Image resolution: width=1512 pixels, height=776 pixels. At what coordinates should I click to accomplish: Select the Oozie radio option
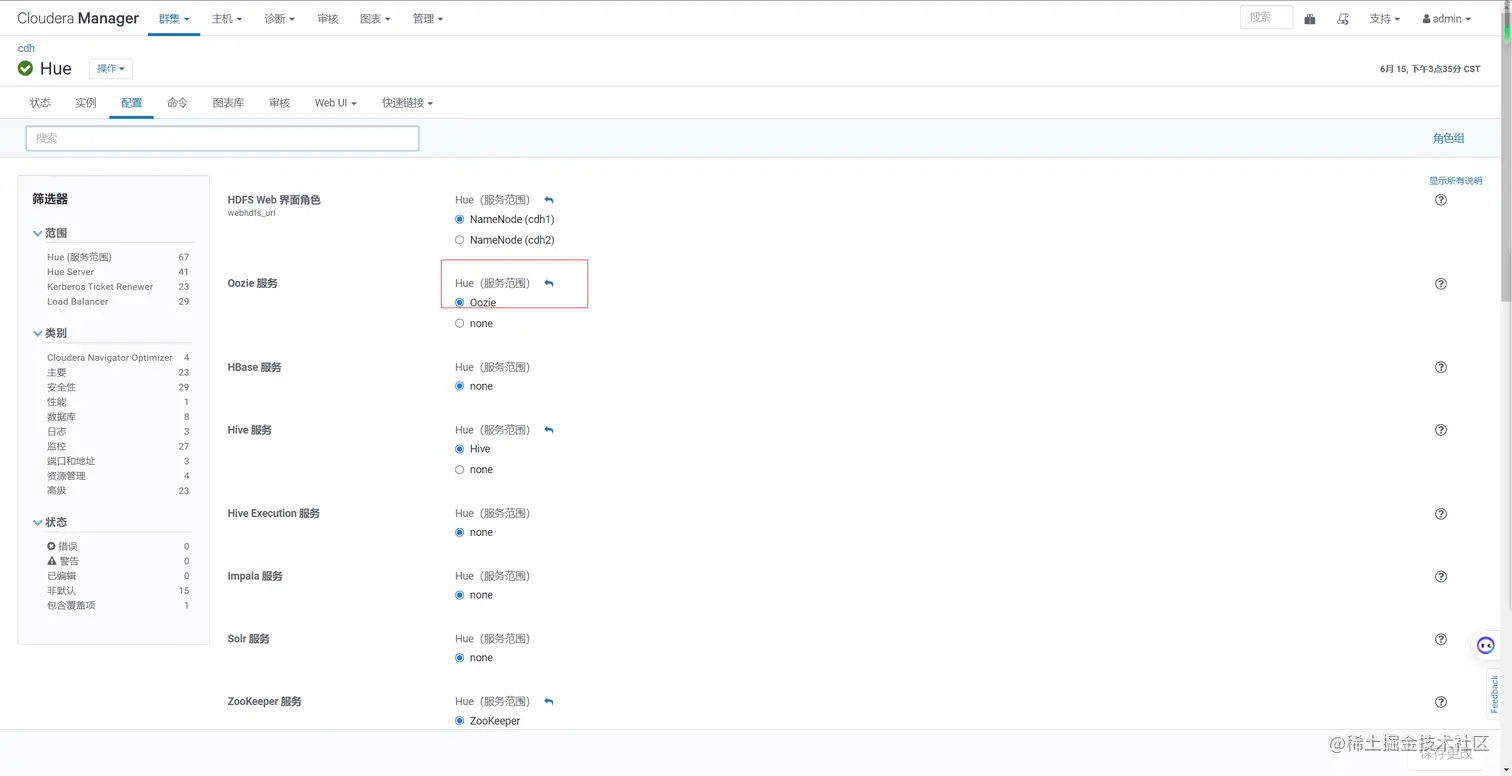(460, 302)
